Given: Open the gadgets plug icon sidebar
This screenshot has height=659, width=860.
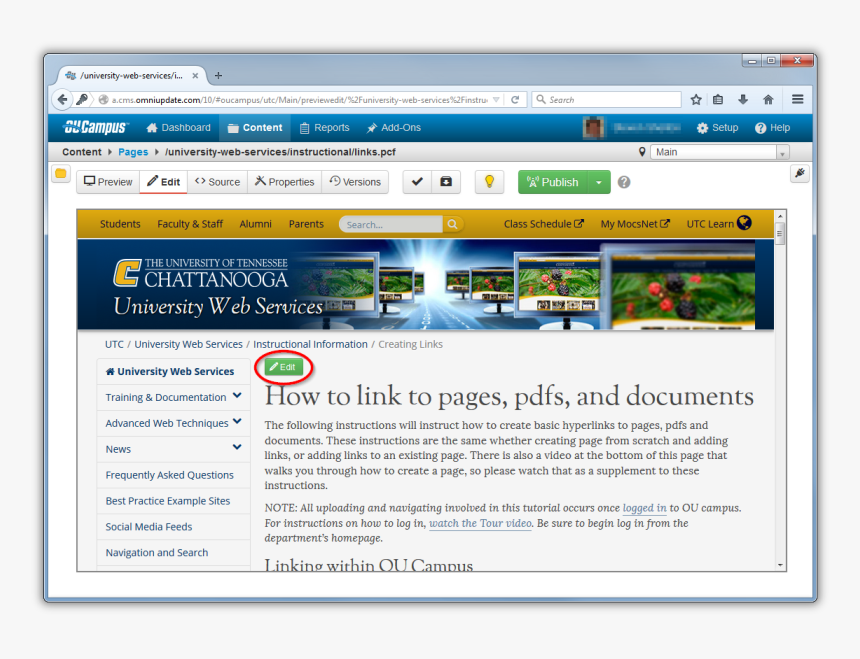Looking at the screenshot, I should coord(800,173).
